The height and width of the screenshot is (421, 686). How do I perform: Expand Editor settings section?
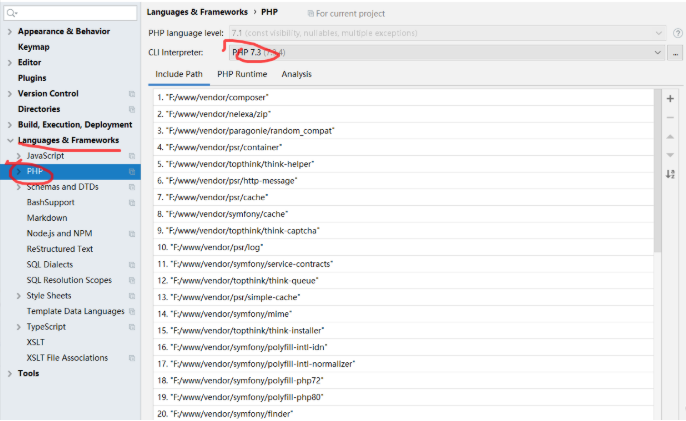[10, 63]
